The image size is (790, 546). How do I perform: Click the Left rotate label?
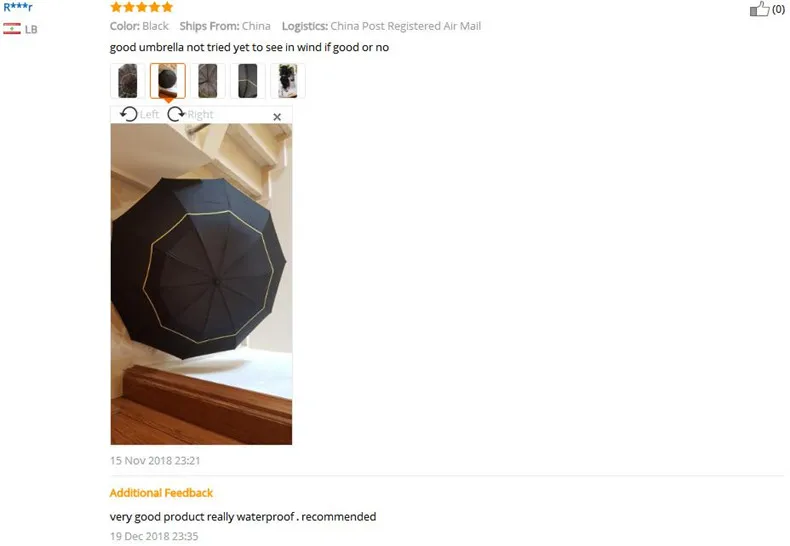click(x=149, y=115)
